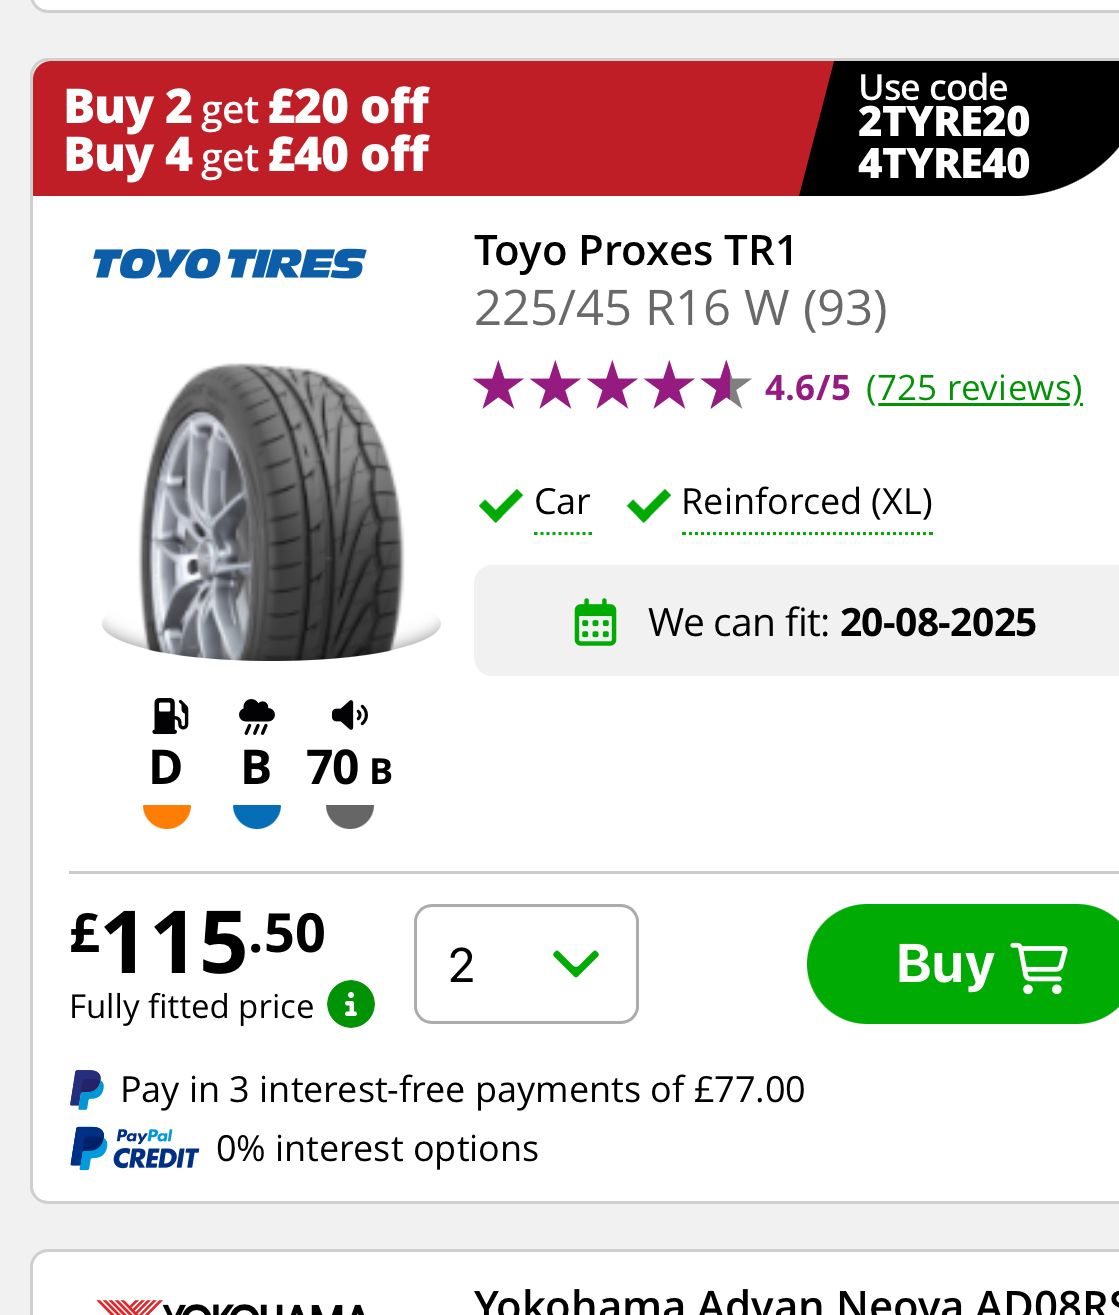Click the green info icon beside Fully fitted price
Screen dimensions: 1119x1315
[351, 1005]
